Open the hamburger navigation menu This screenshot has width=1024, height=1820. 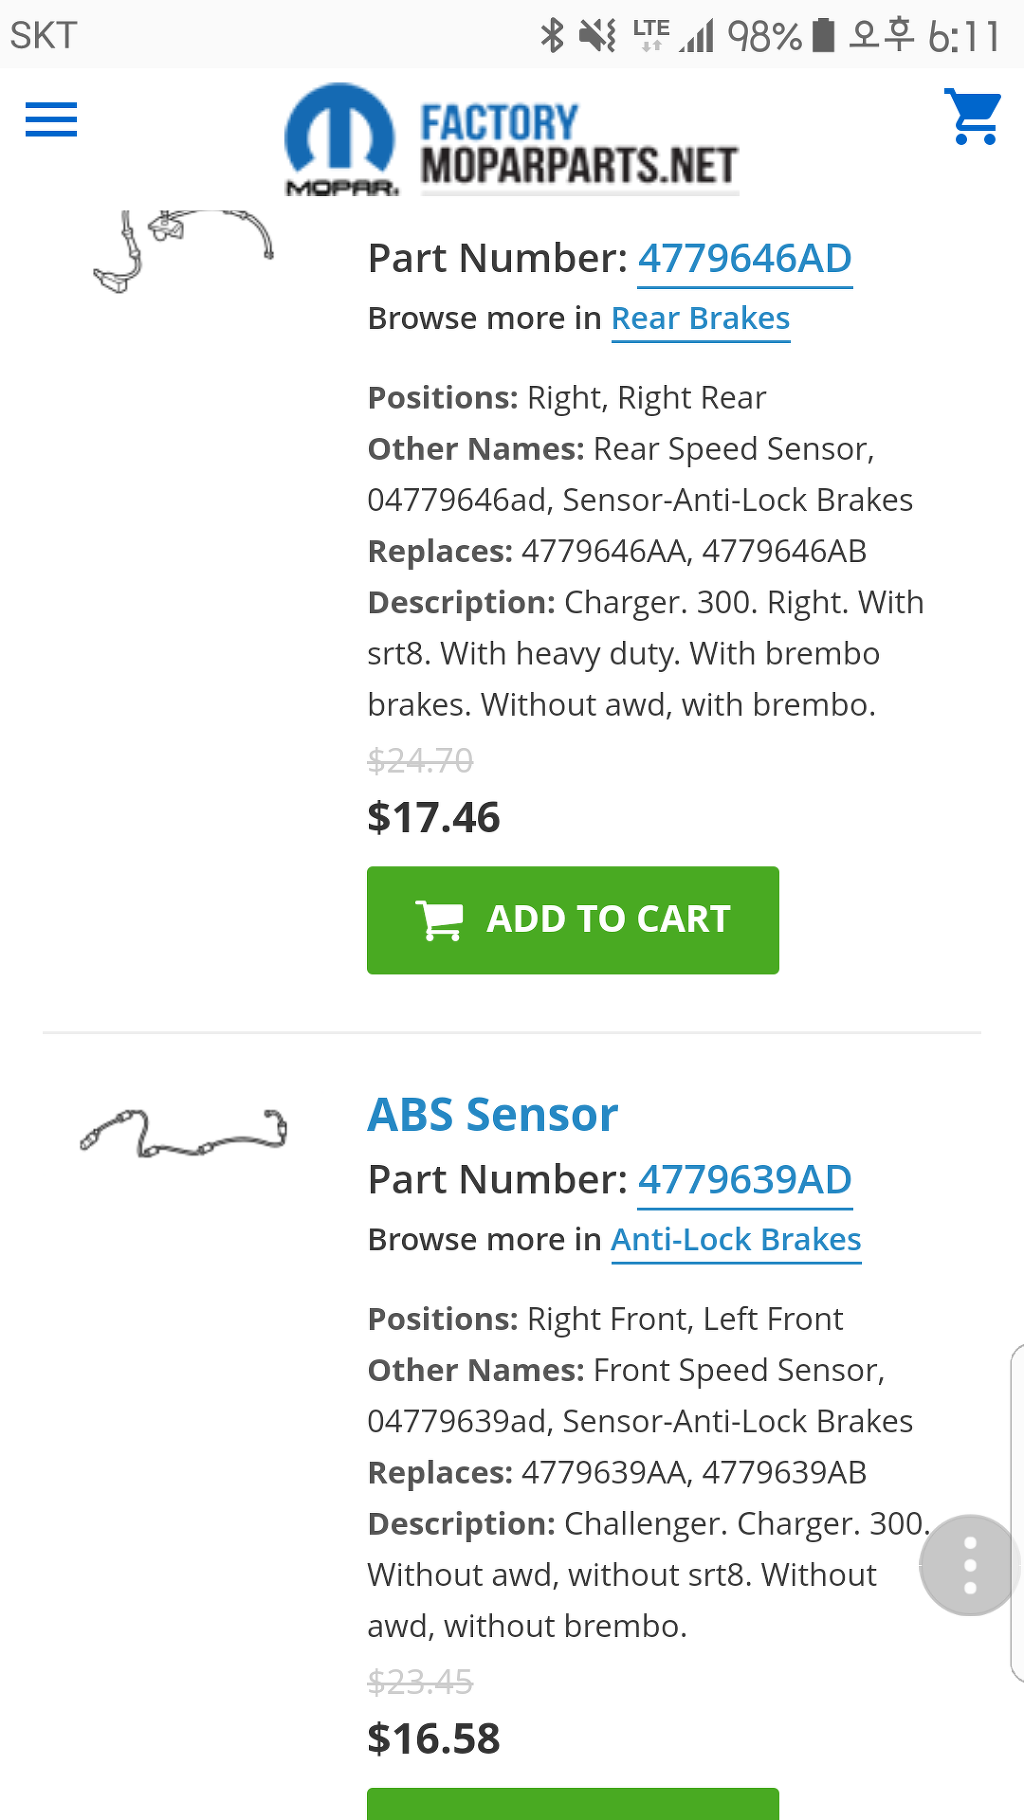[x=51, y=120]
